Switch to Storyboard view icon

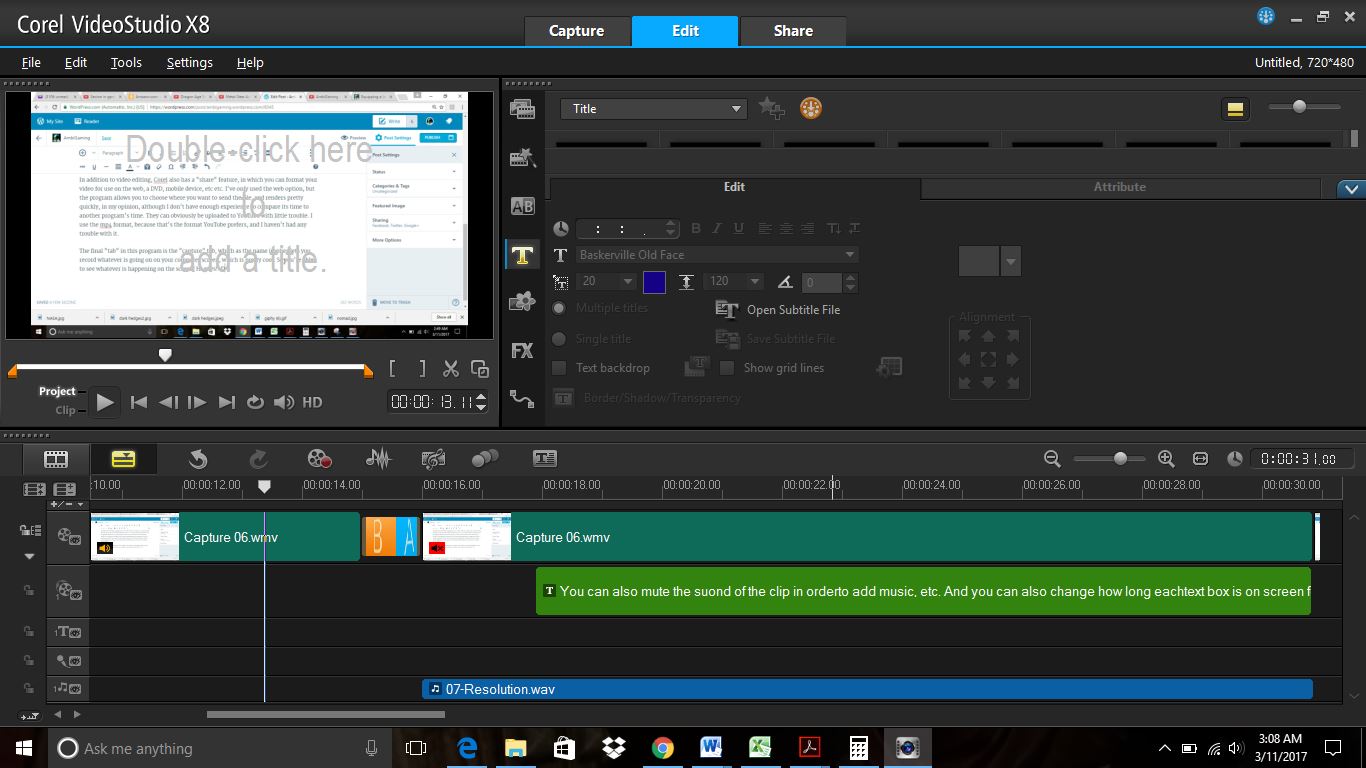(55, 458)
